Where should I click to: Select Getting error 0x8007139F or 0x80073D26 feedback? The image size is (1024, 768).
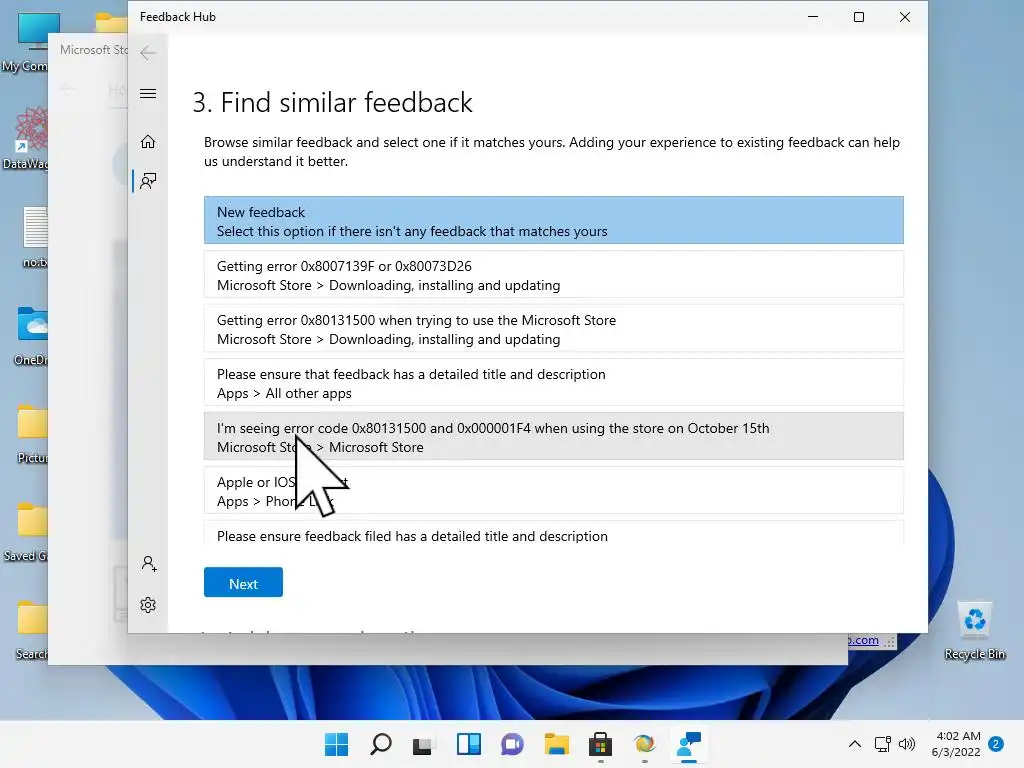(554, 275)
